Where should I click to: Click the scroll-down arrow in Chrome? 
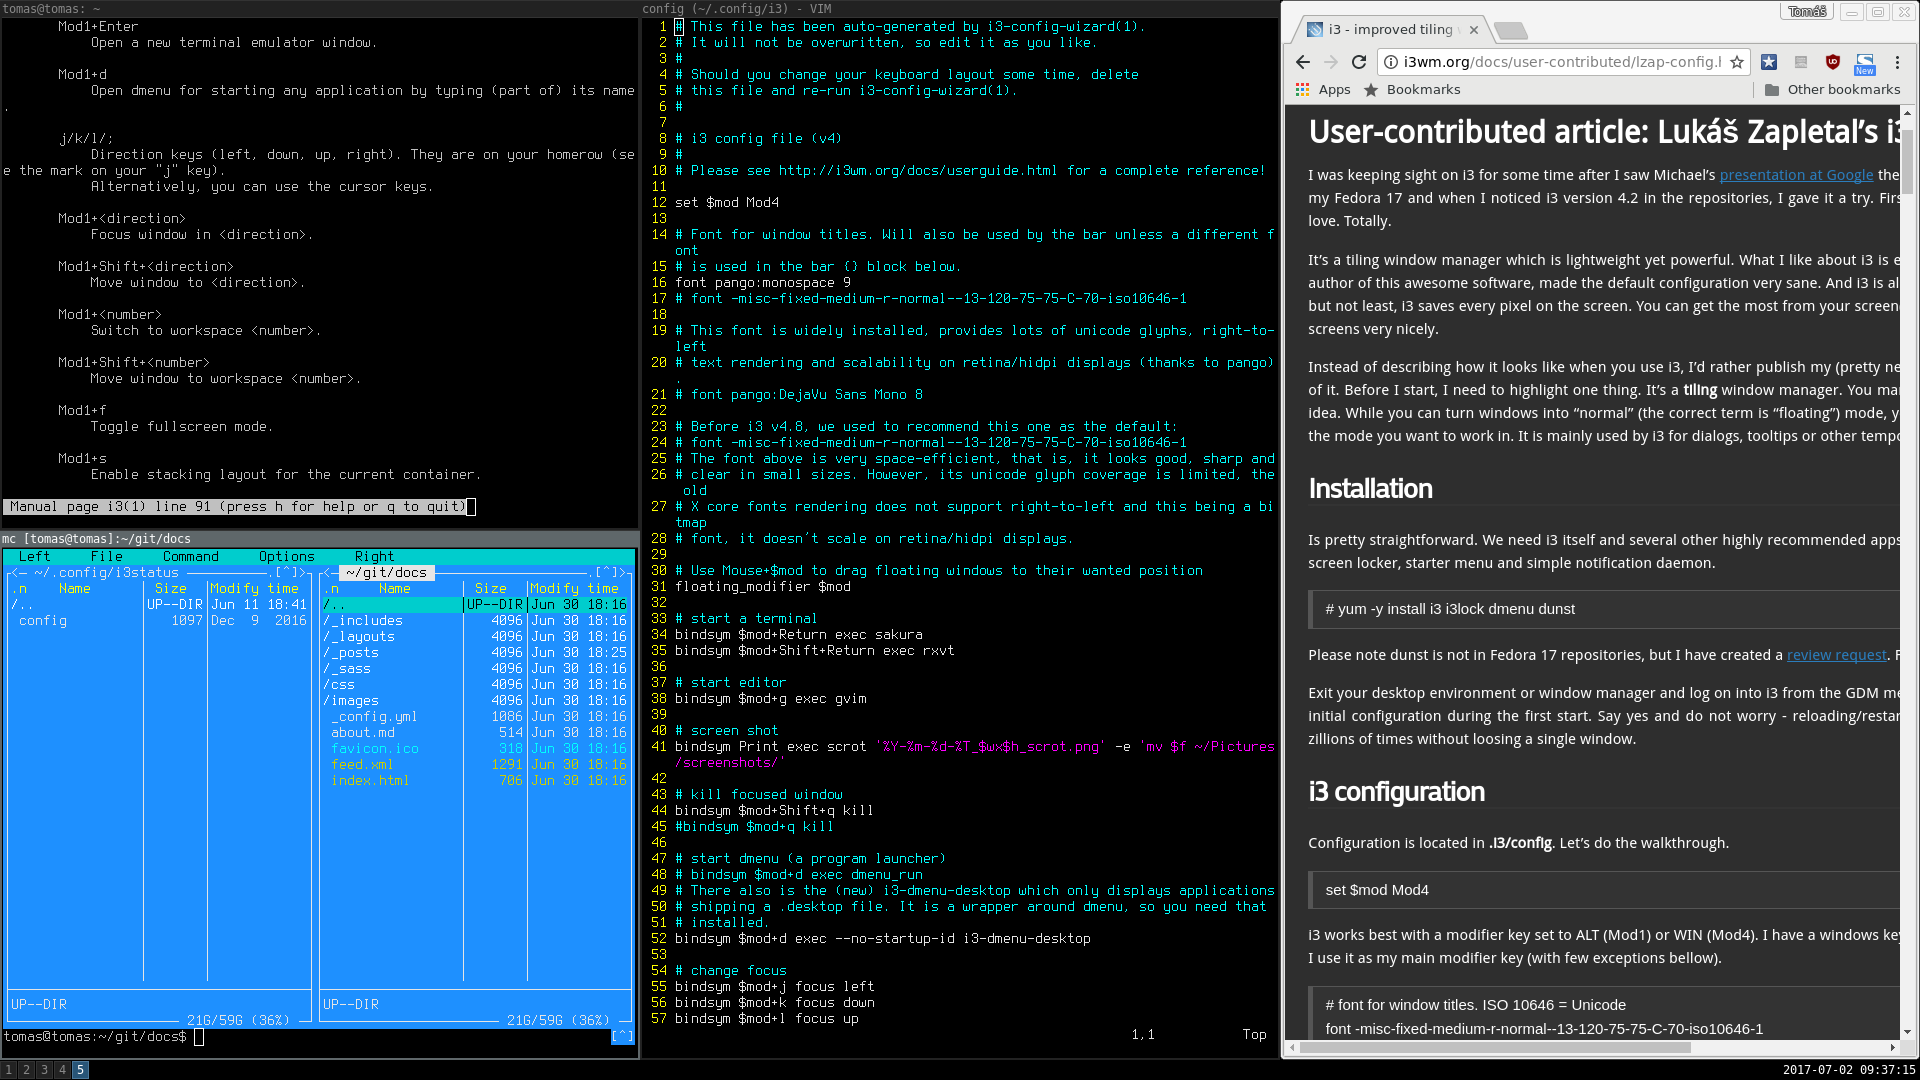click(1907, 1032)
